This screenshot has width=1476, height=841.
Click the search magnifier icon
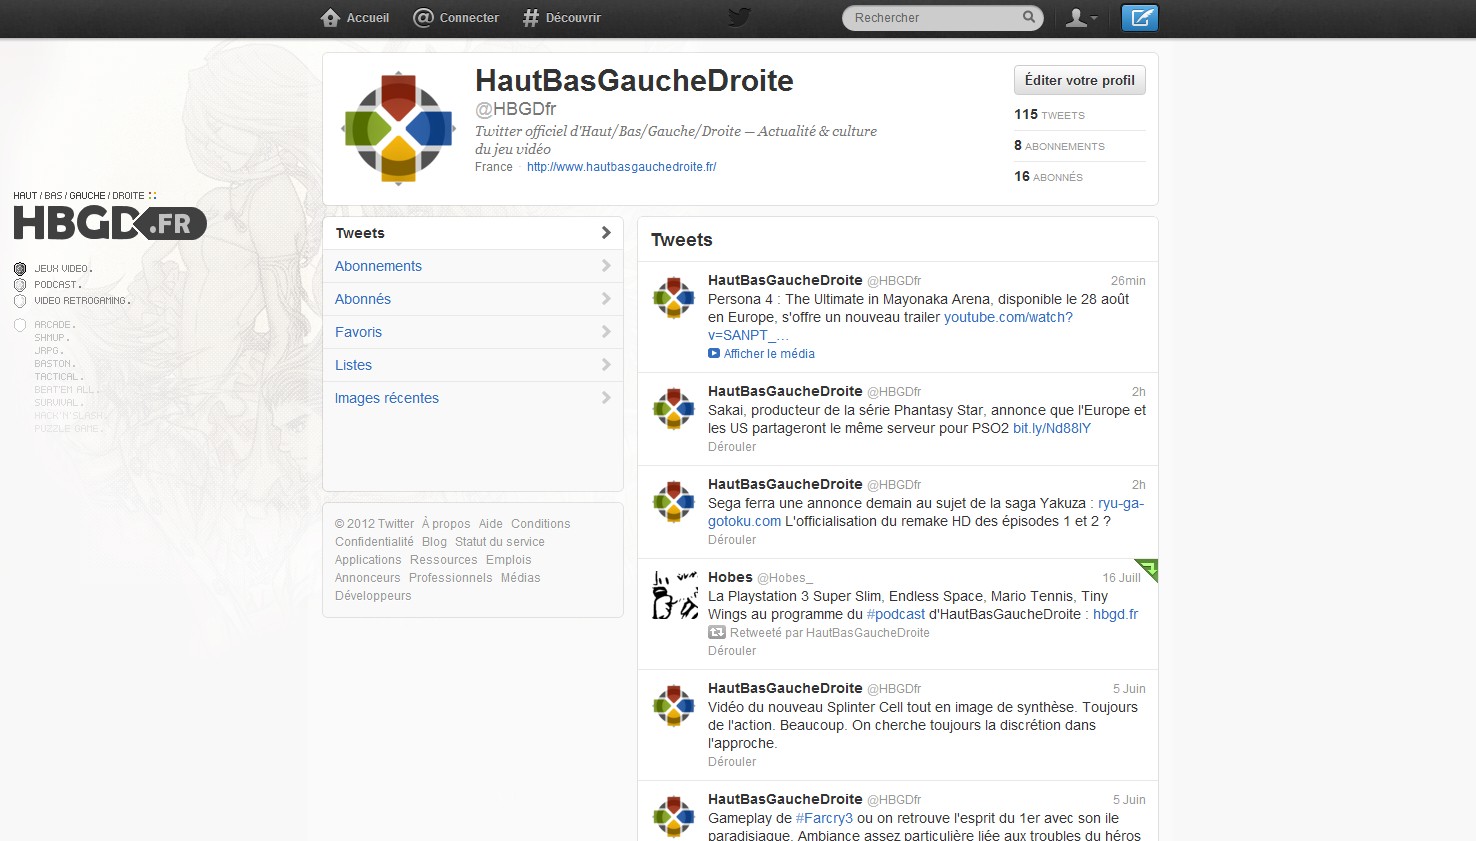[x=1029, y=17]
